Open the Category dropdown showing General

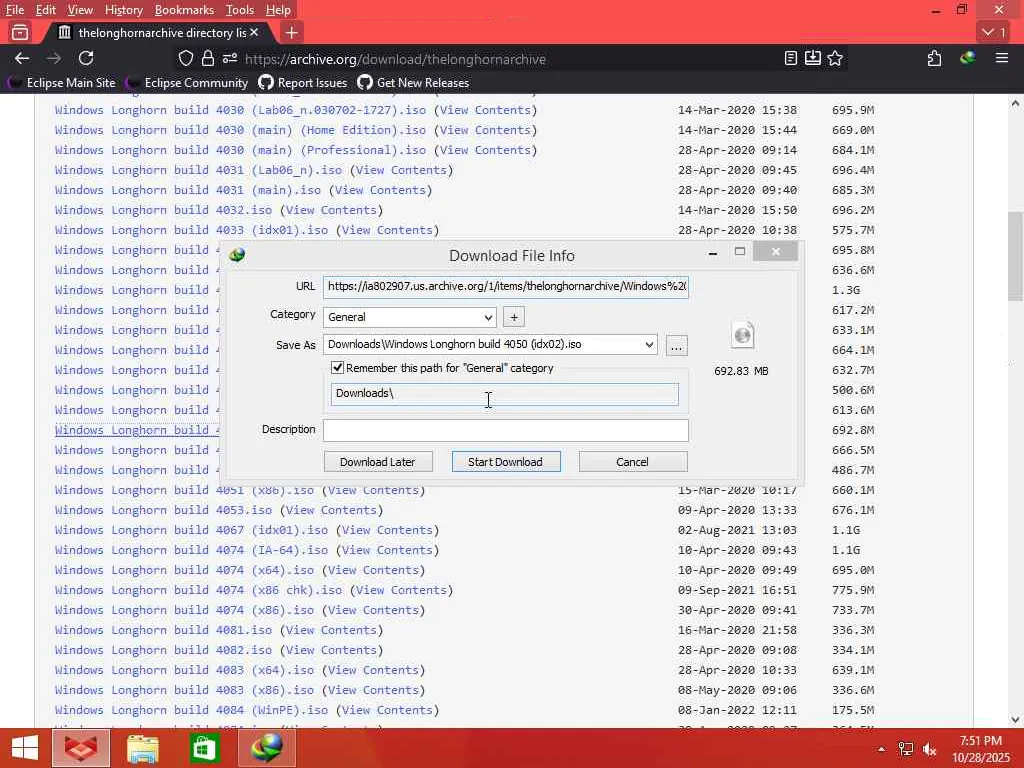pos(409,317)
